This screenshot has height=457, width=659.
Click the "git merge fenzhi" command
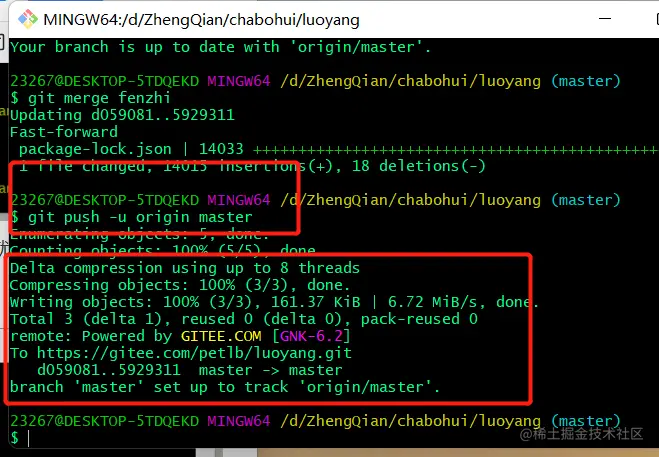[99, 98]
